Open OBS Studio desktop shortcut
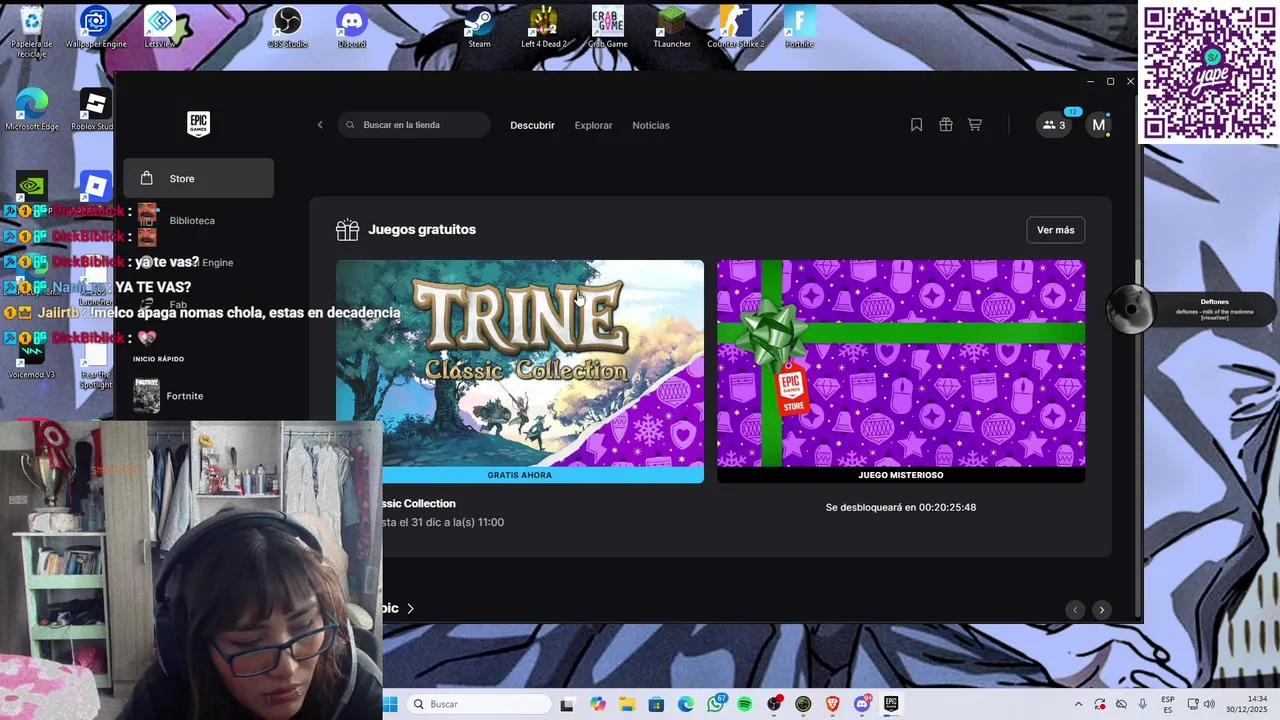This screenshot has height=720, width=1280. pyautogui.click(x=288, y=28)
